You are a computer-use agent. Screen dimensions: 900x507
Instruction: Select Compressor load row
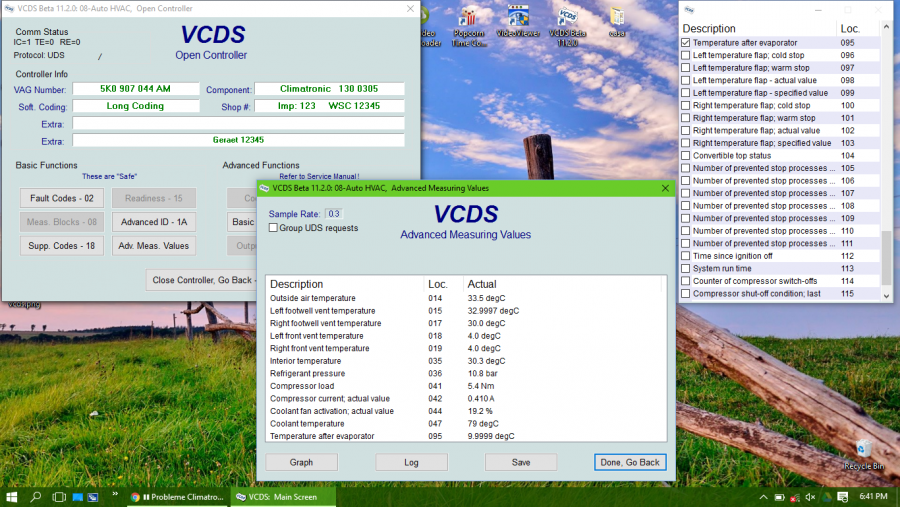pos(466,386)
